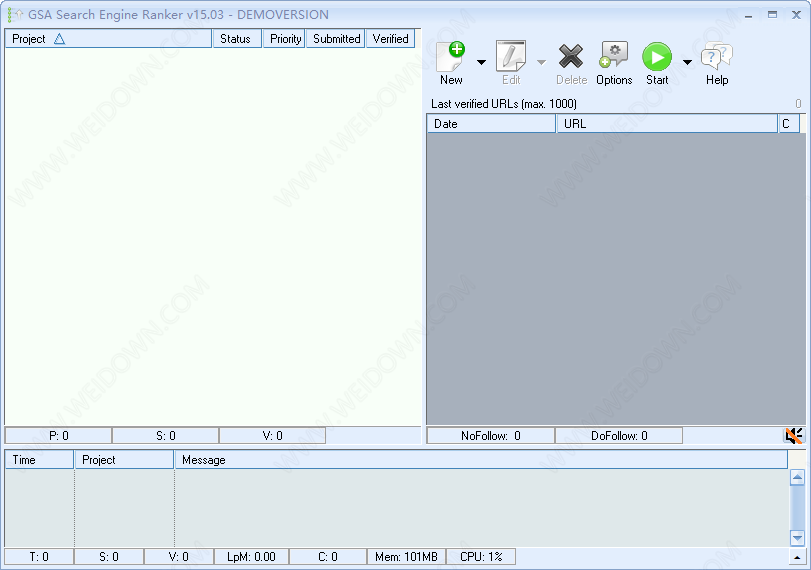
Task: Click the V: 0 cell under project list
Action: click(x=273, y=436)
